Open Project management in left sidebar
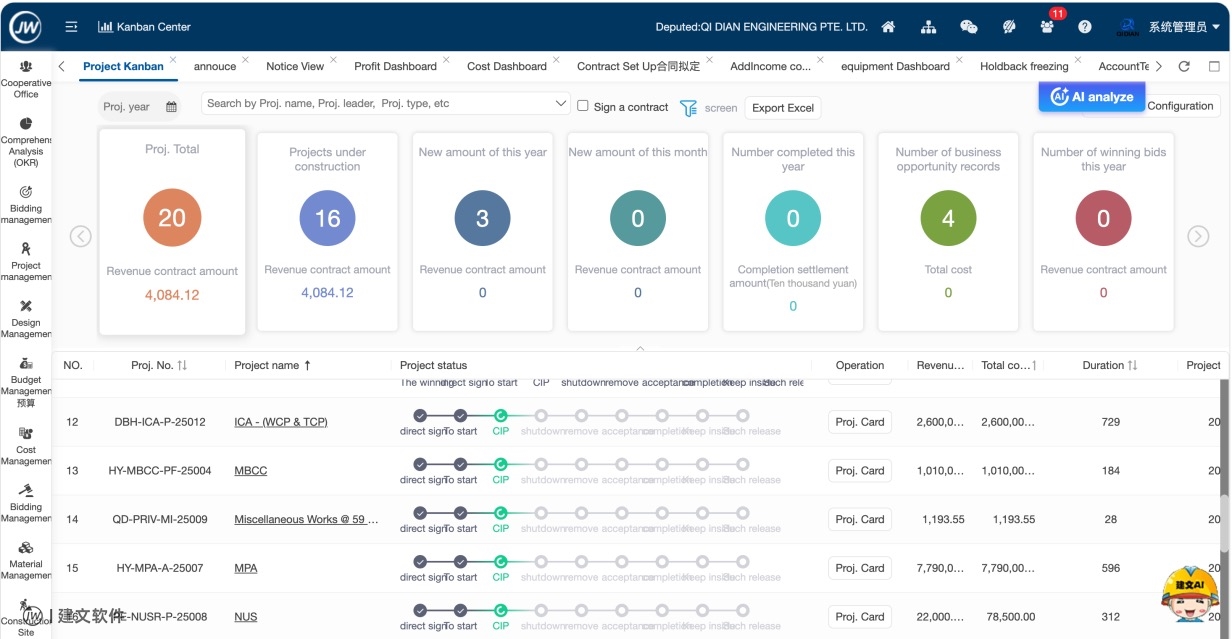Image resolution: width=1232 pixels, height=639 pixels. [26, 261]
